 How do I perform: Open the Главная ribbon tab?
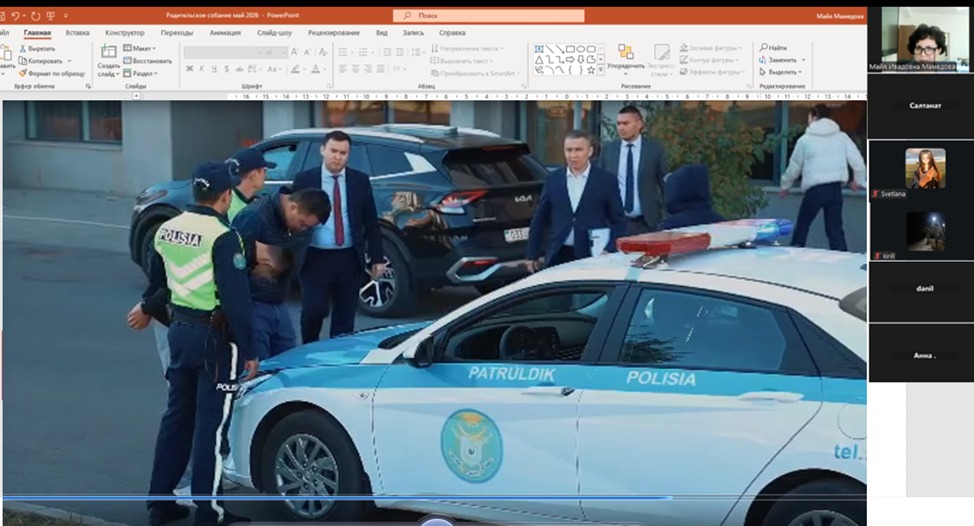37,33
